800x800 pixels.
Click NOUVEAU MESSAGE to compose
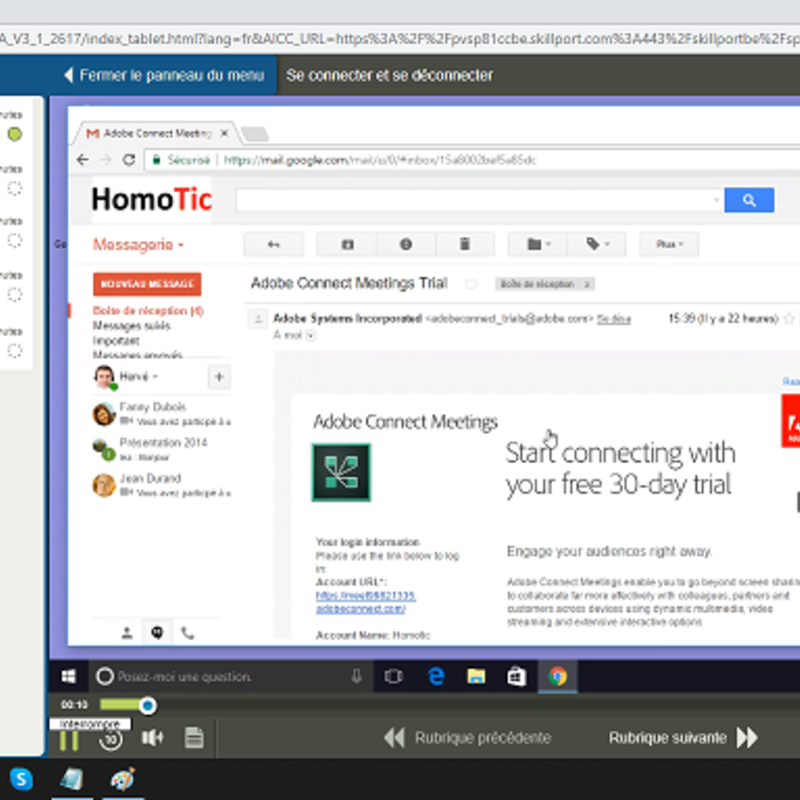pyautogui.click(x=147, y=284)
